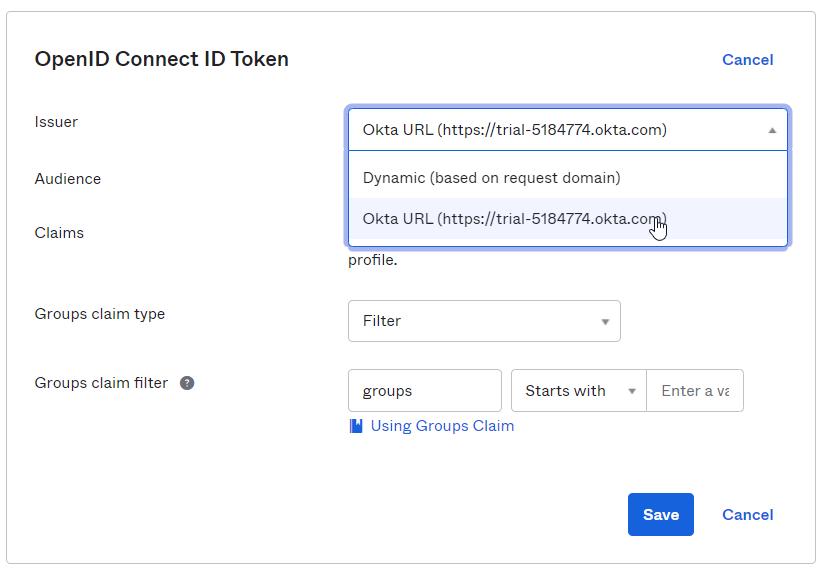Click the Groups claim type label

point(100,314)
